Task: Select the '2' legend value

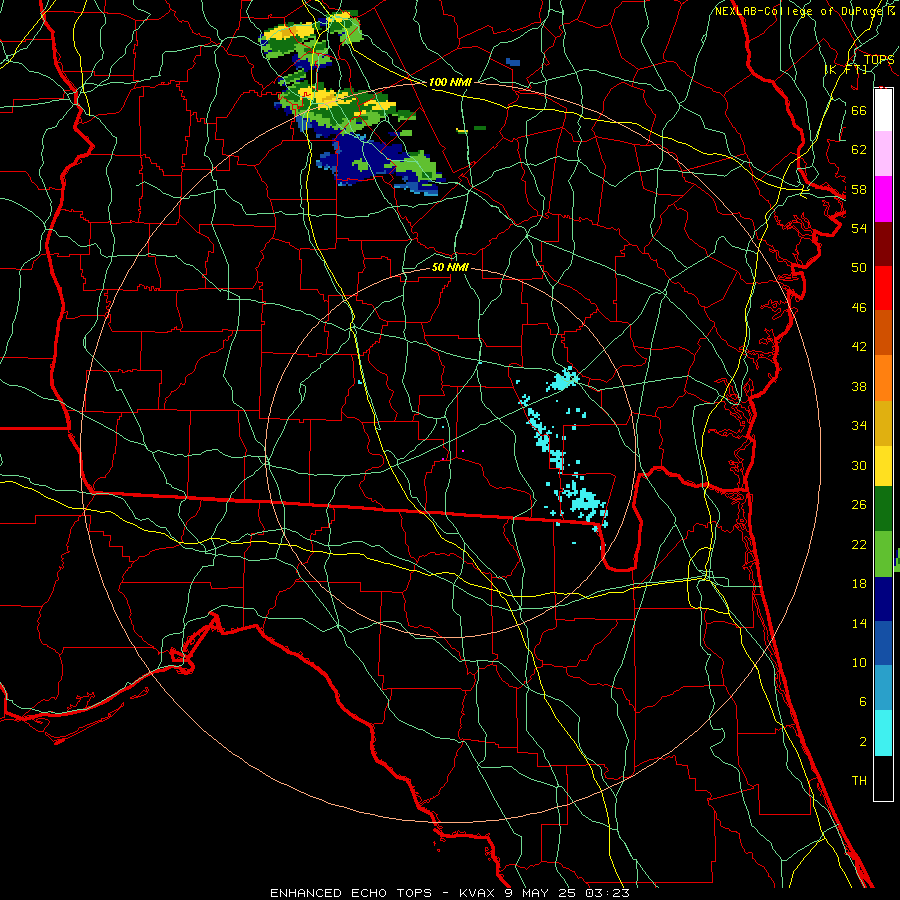Action: [x=862, y=742]
